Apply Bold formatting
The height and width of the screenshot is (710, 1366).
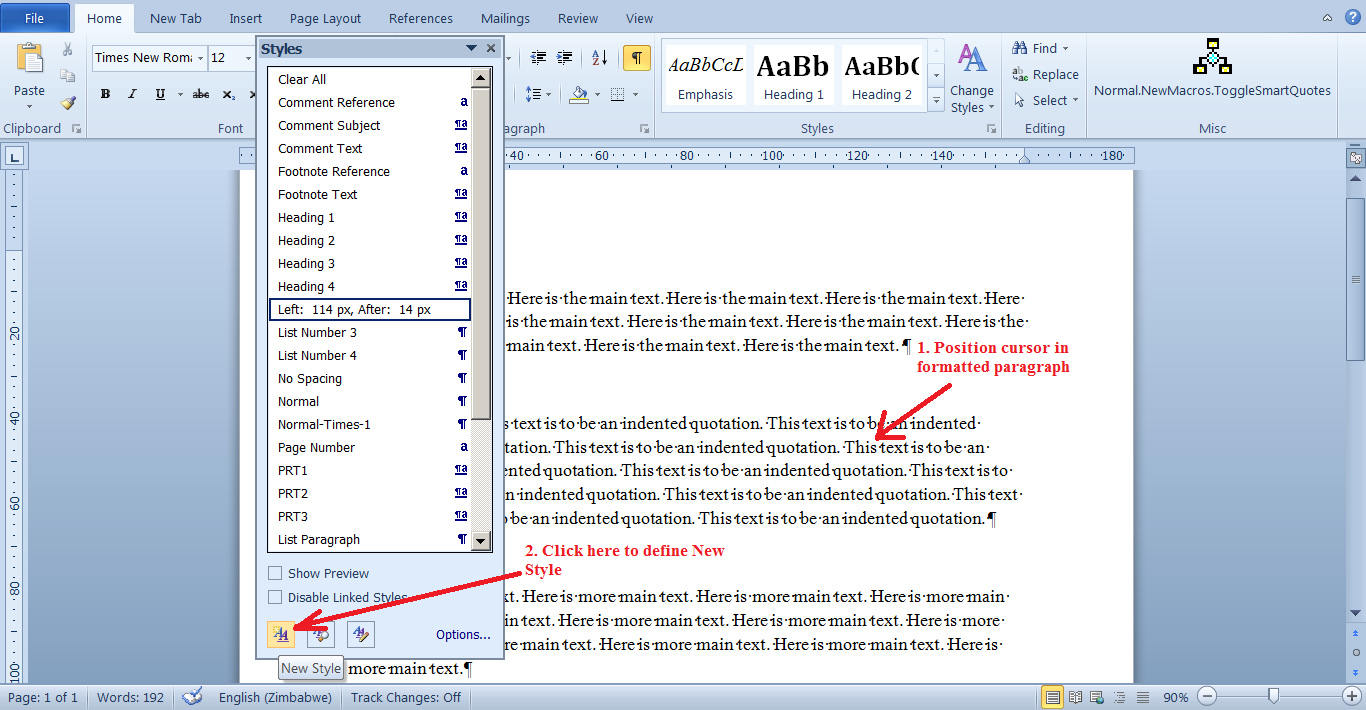[x=105, y=94]
